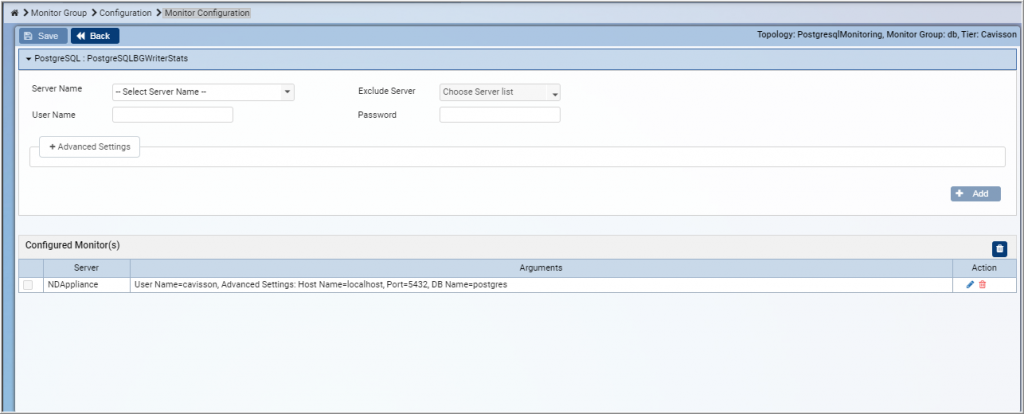
Task: Open Exclude Server list dropdown
Action: coord(500,92)
